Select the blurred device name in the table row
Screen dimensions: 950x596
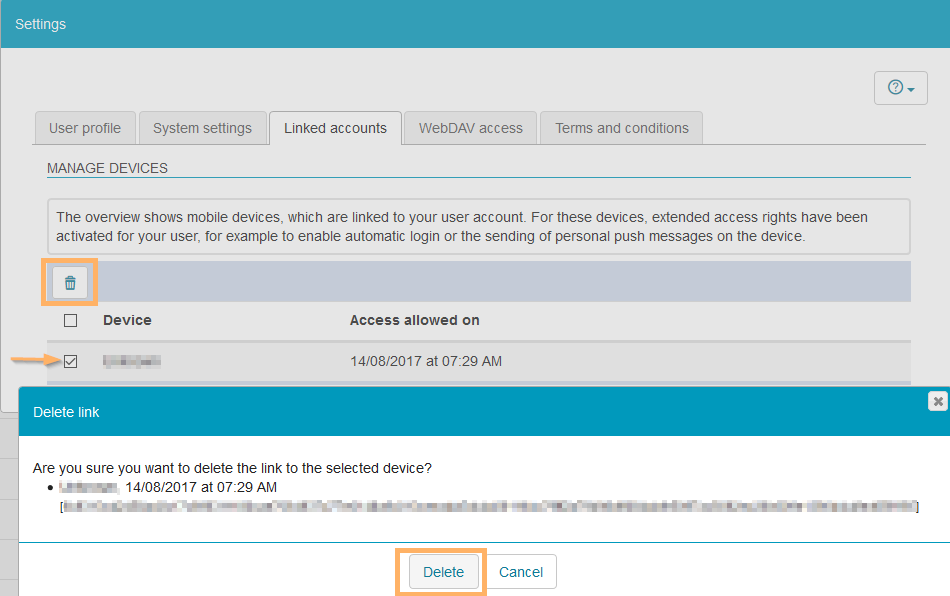point(132,361)
